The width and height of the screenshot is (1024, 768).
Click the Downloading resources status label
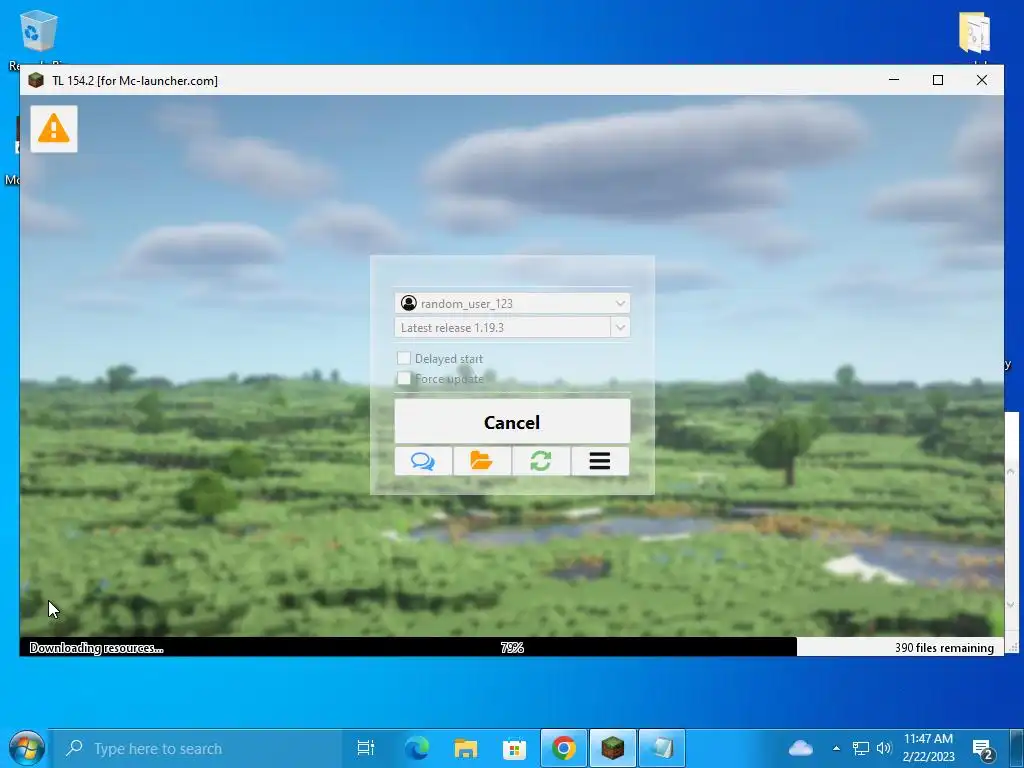click(x=97, y=648)
